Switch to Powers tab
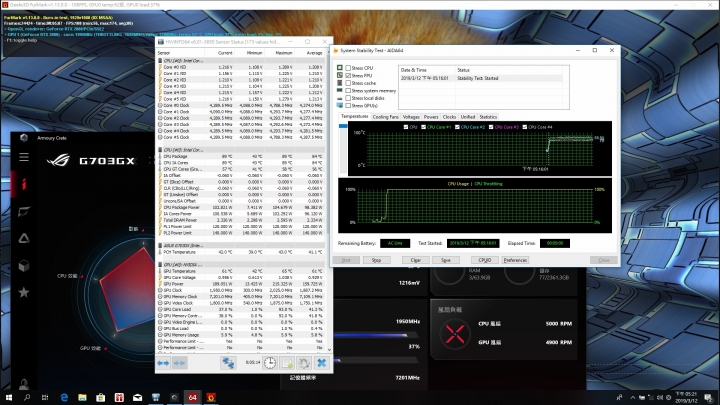 click(x=431, y=117)
